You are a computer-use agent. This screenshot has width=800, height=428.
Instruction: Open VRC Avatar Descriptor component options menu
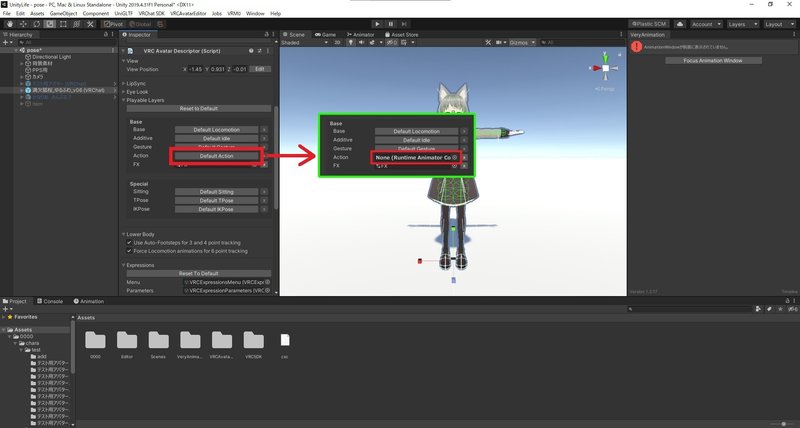pyautogui.click(x=268, y=51)
